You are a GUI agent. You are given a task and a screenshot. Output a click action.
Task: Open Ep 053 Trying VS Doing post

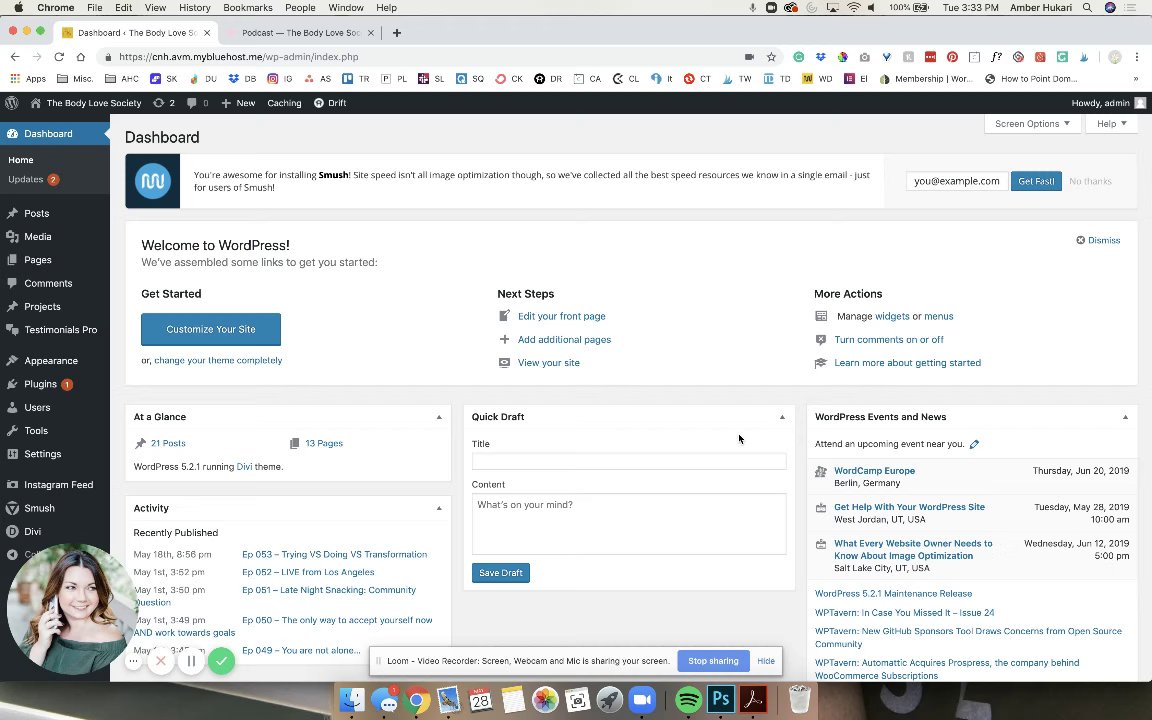click(x=334, y=555)
